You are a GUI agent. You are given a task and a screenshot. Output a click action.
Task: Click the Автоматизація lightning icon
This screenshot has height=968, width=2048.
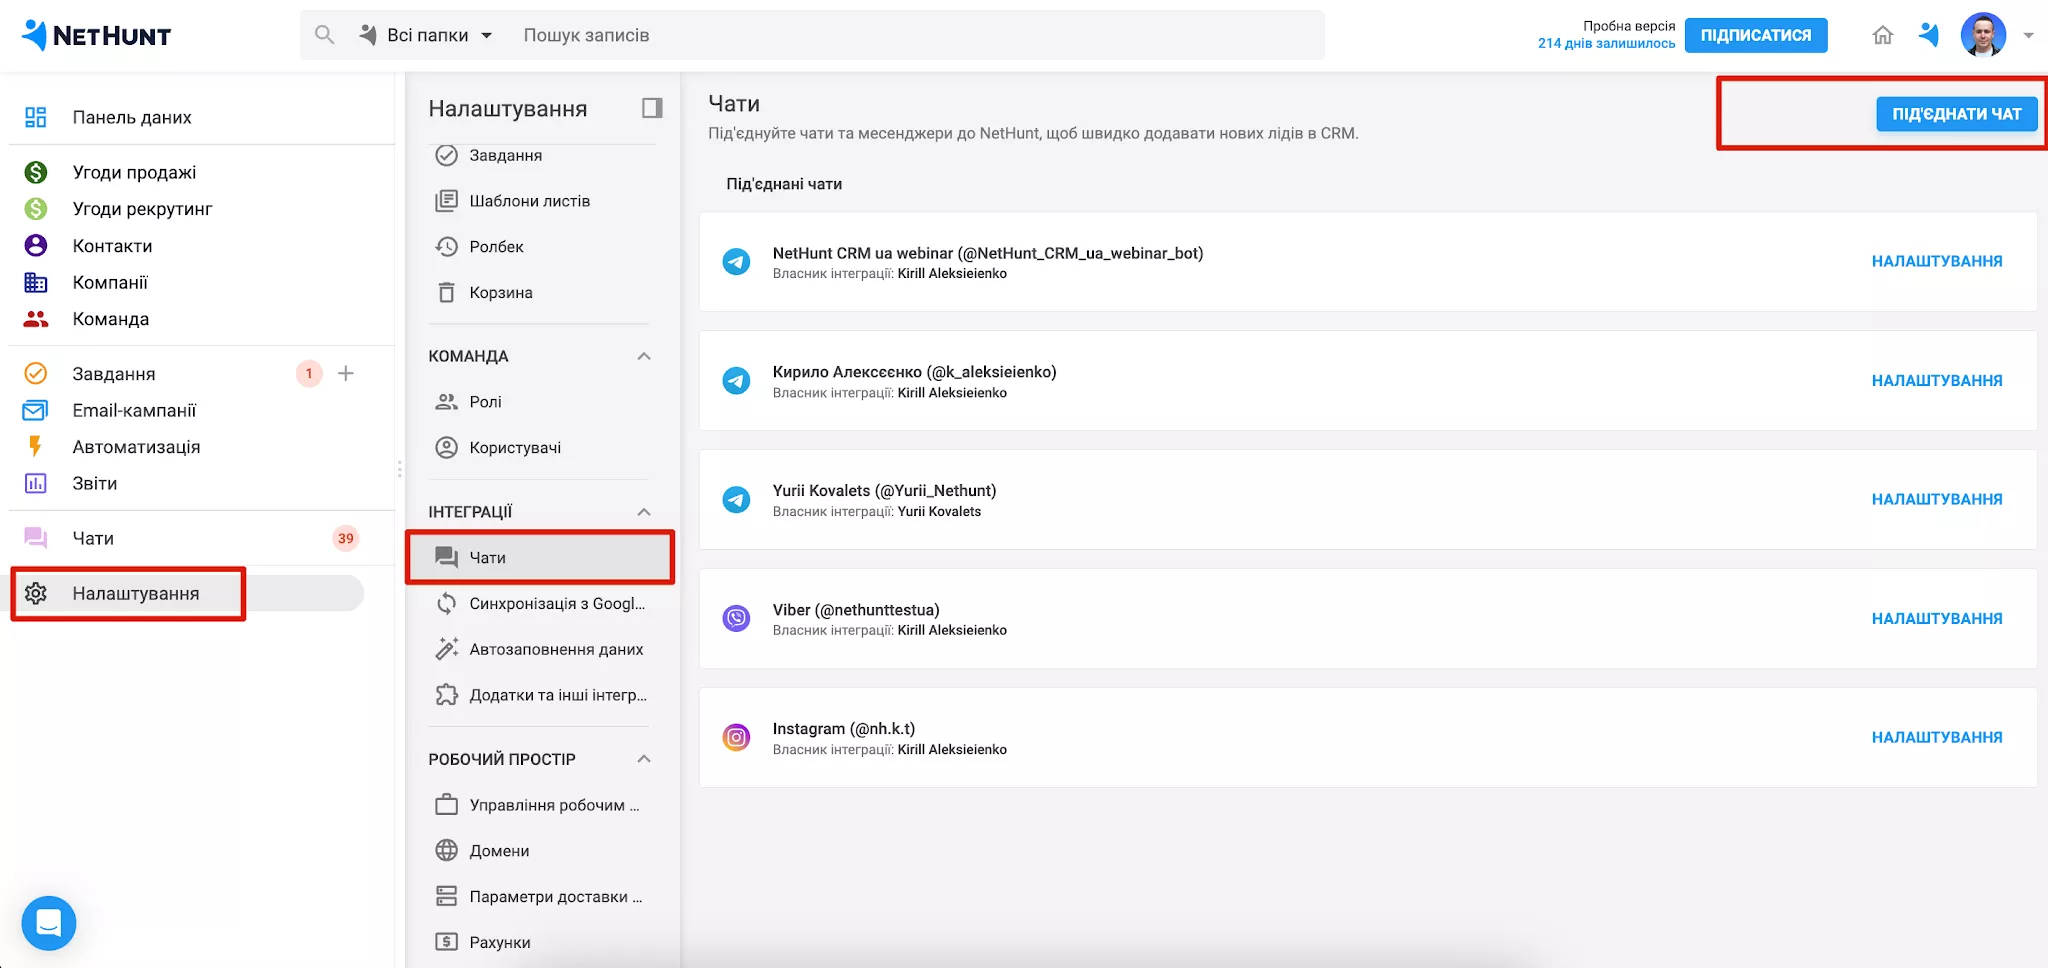(x=36, y=447)
